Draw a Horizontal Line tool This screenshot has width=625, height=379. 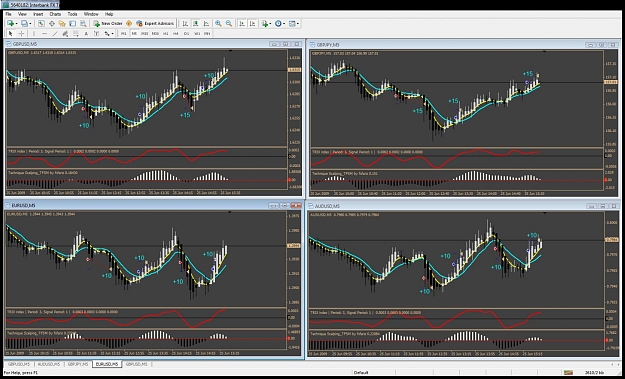pyautogui.click(x=44, y=33)
